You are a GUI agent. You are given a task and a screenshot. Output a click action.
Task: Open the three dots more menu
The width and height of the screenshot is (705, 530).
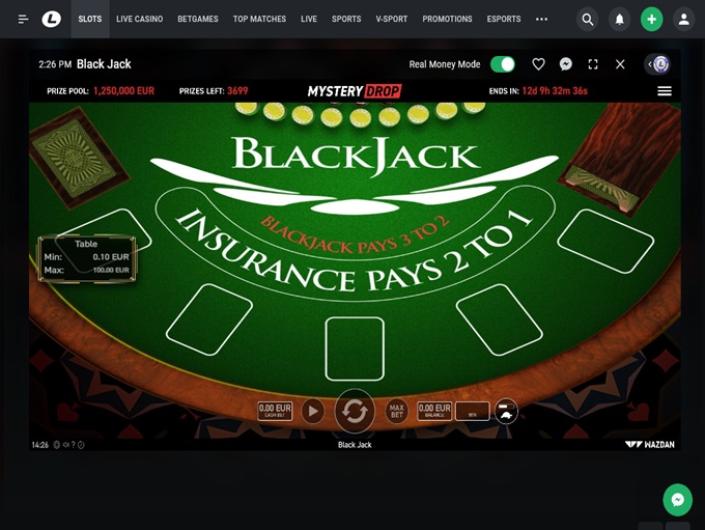point(541,19)
